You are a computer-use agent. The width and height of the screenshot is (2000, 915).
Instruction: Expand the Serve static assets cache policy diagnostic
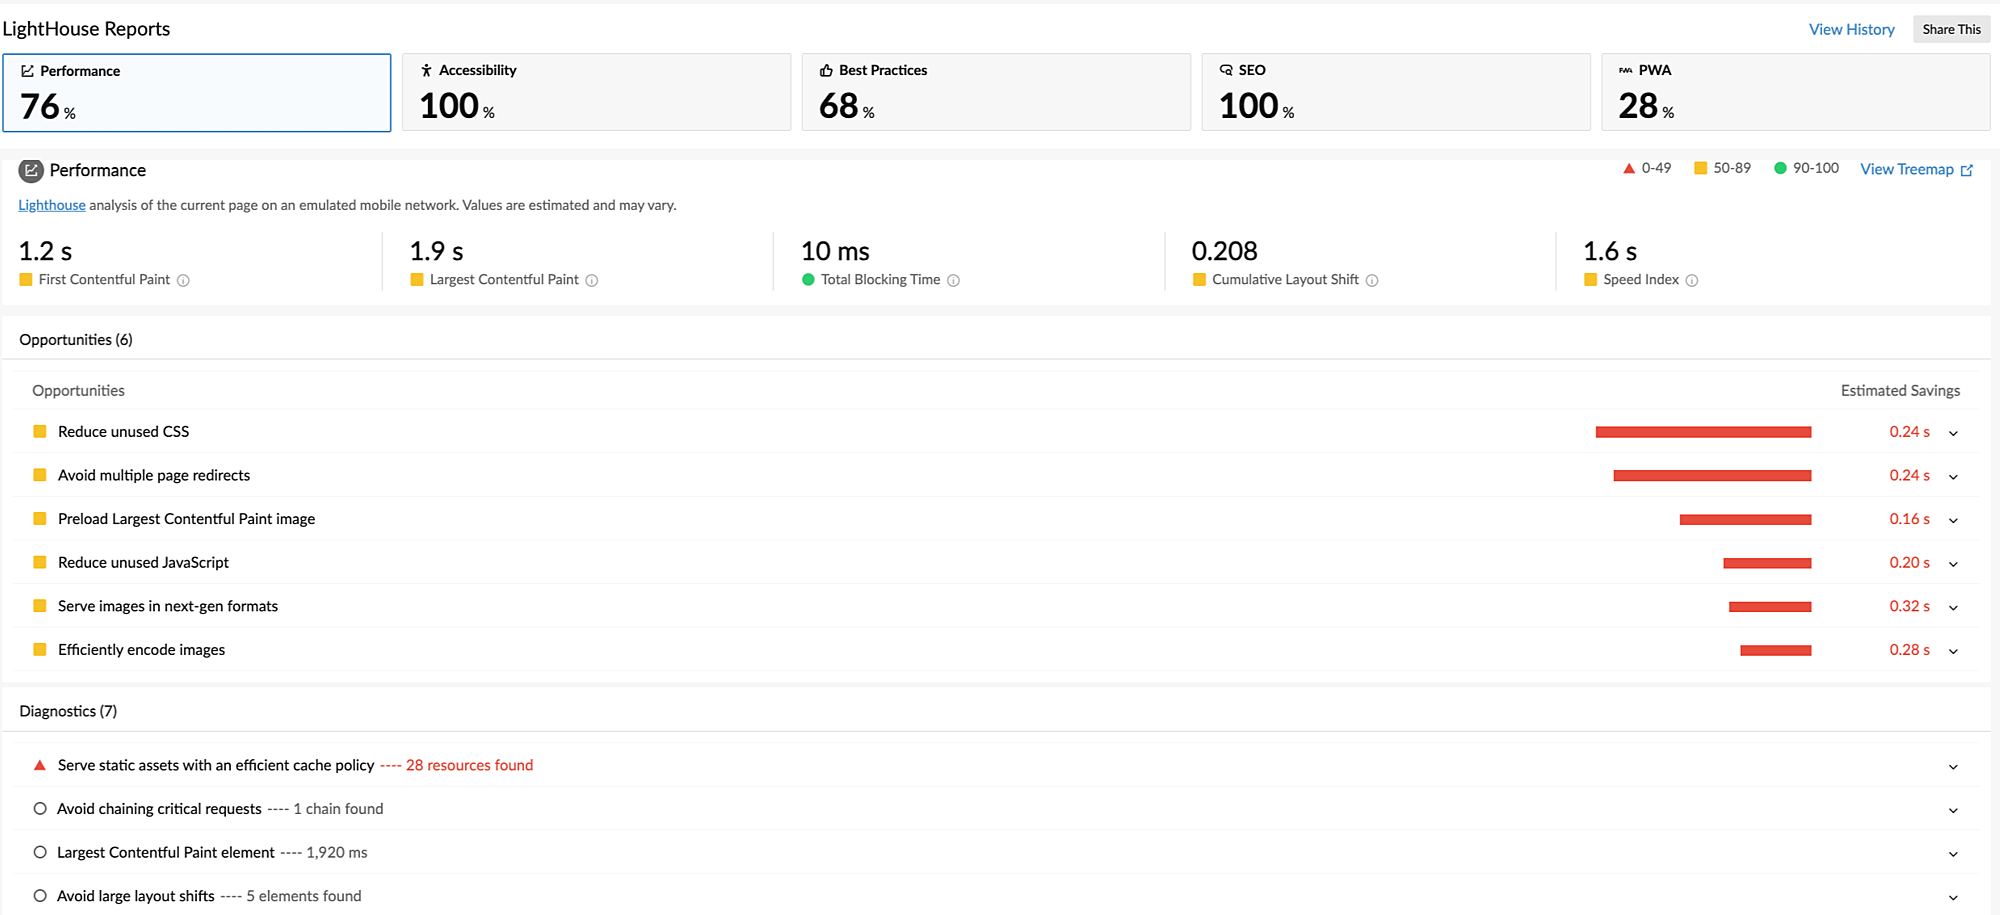[x=1953, y=766]
